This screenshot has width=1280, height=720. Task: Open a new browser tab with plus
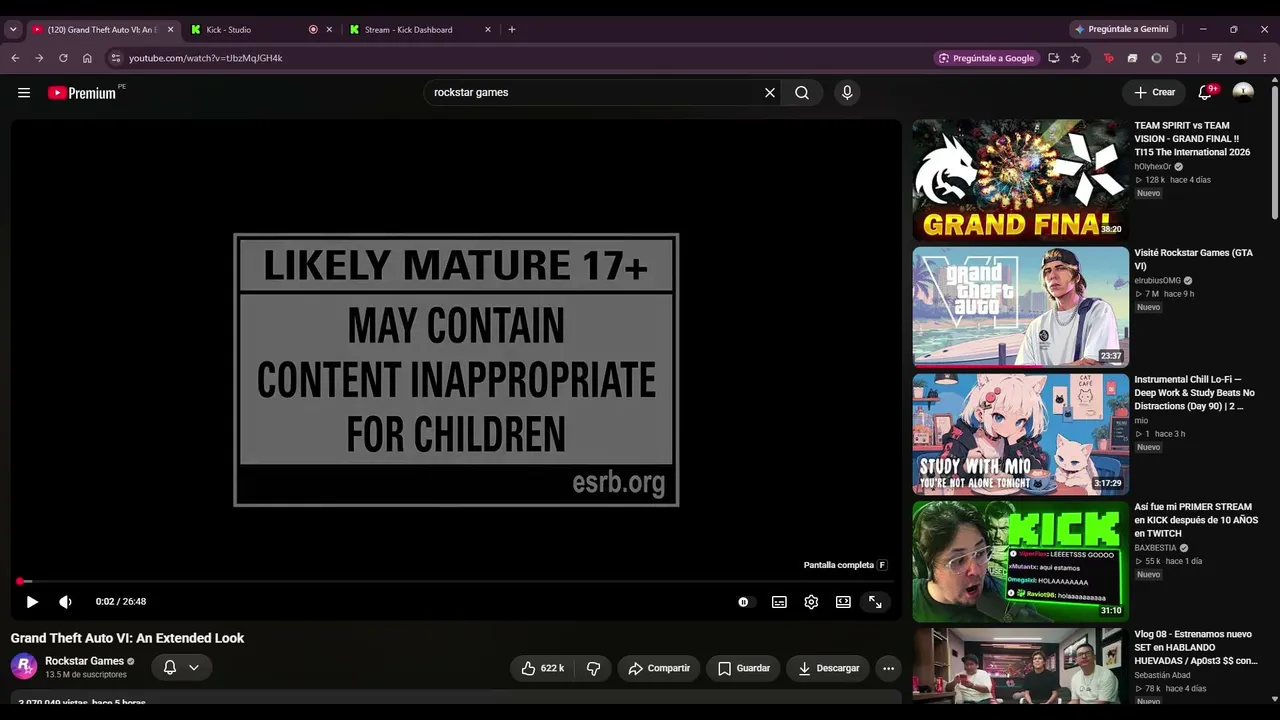pos(512,30)
